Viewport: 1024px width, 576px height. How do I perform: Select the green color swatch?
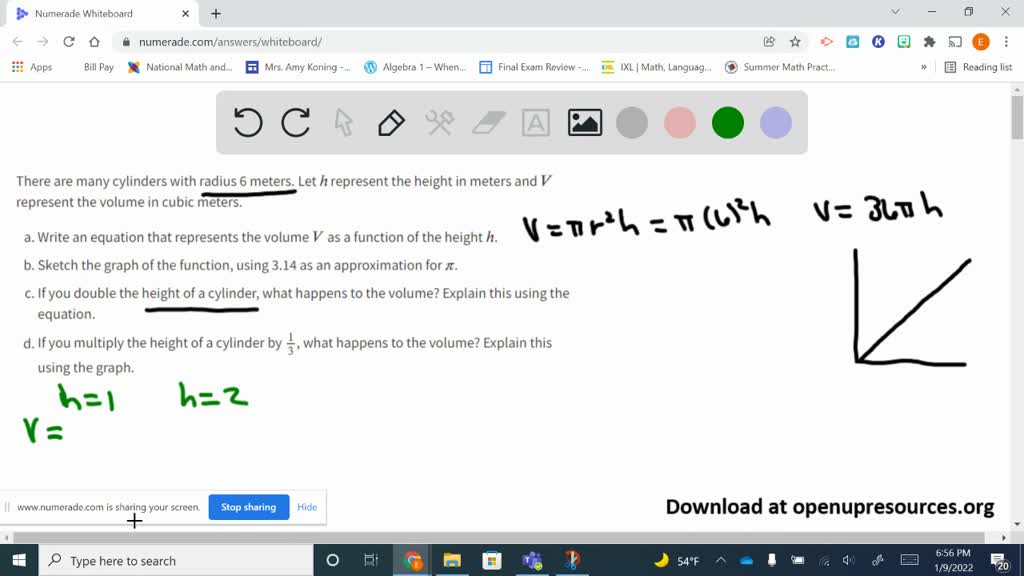click(x=727, y=122)
